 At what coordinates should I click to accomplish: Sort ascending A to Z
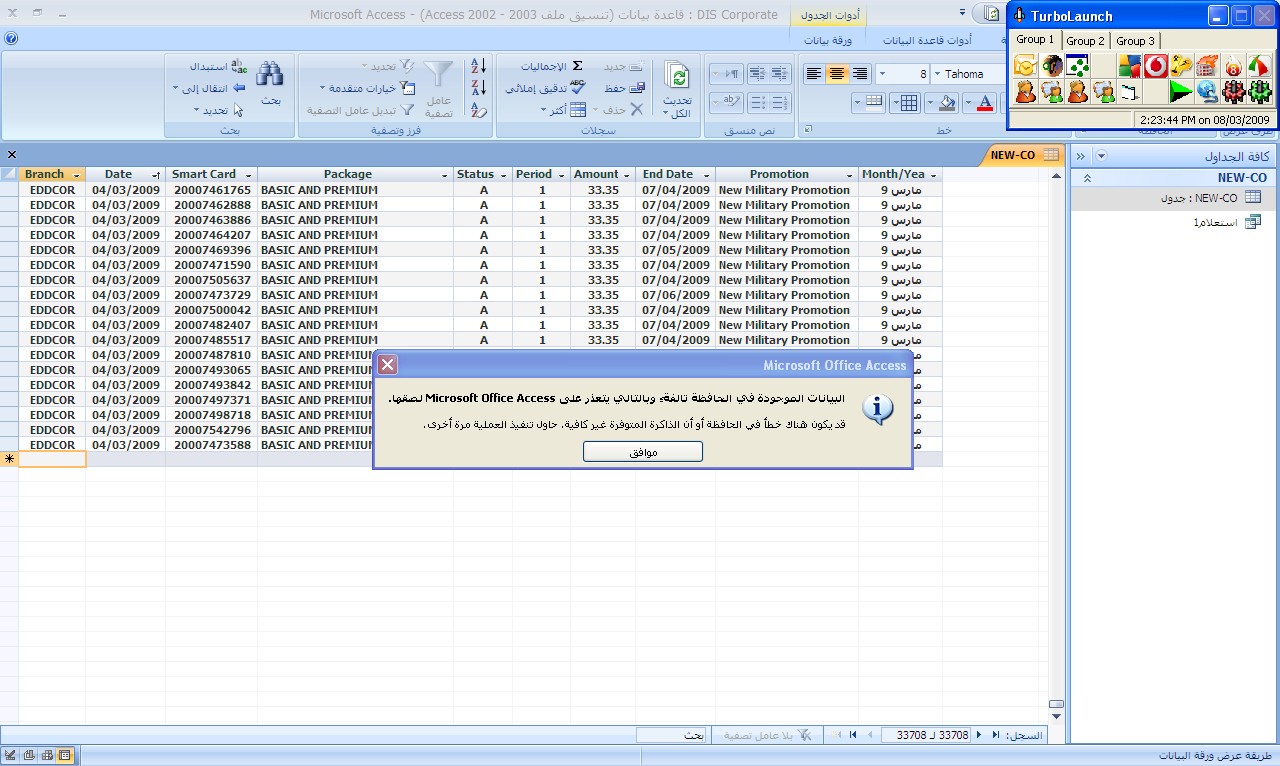pyautogui.click(x=478, y=66)
